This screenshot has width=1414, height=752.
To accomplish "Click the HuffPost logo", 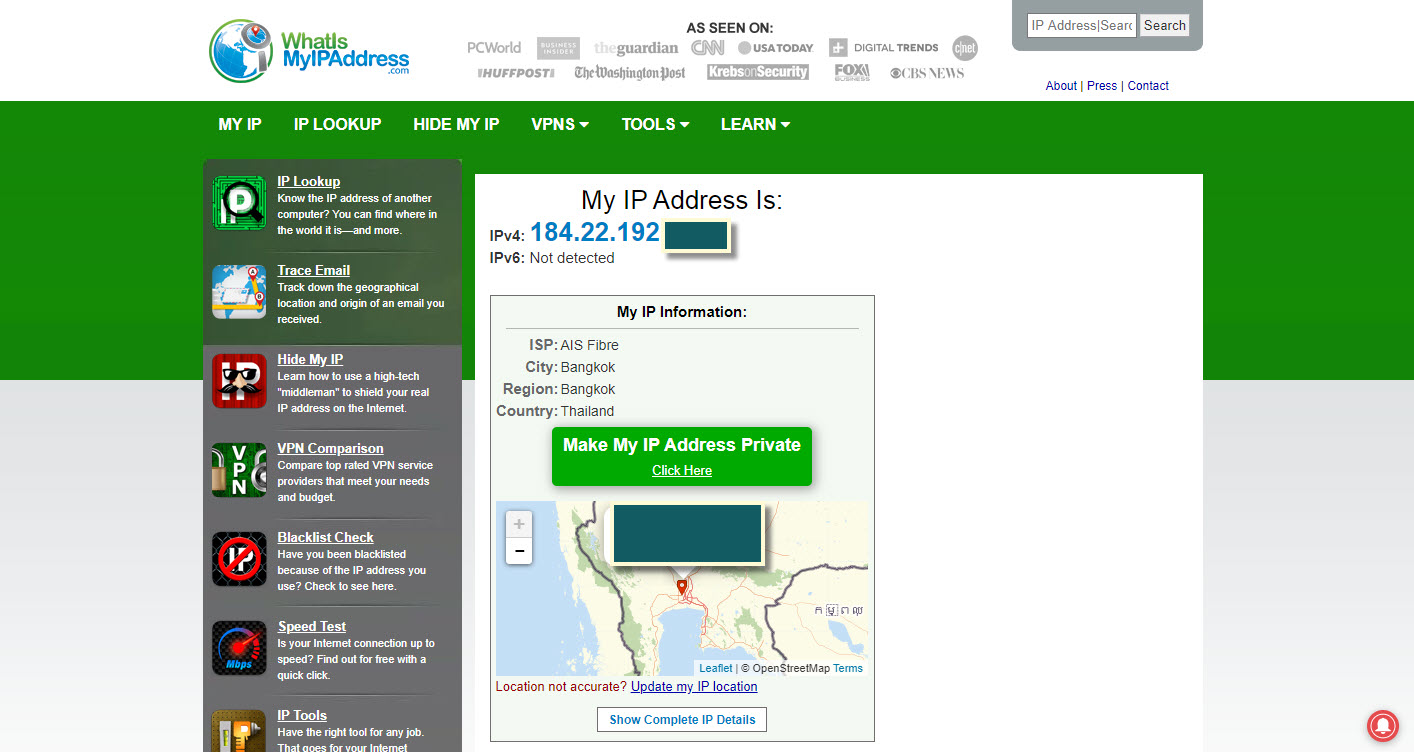I will point(516,73).
